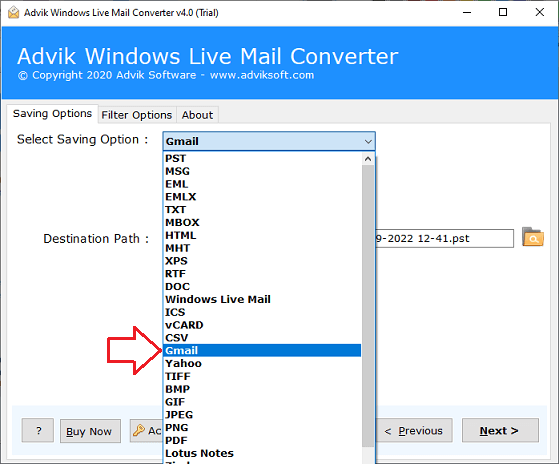The height and width of the screenshot is (464, 559).
Task: Select DOC as saving option
Action: (x=262, y=287)
